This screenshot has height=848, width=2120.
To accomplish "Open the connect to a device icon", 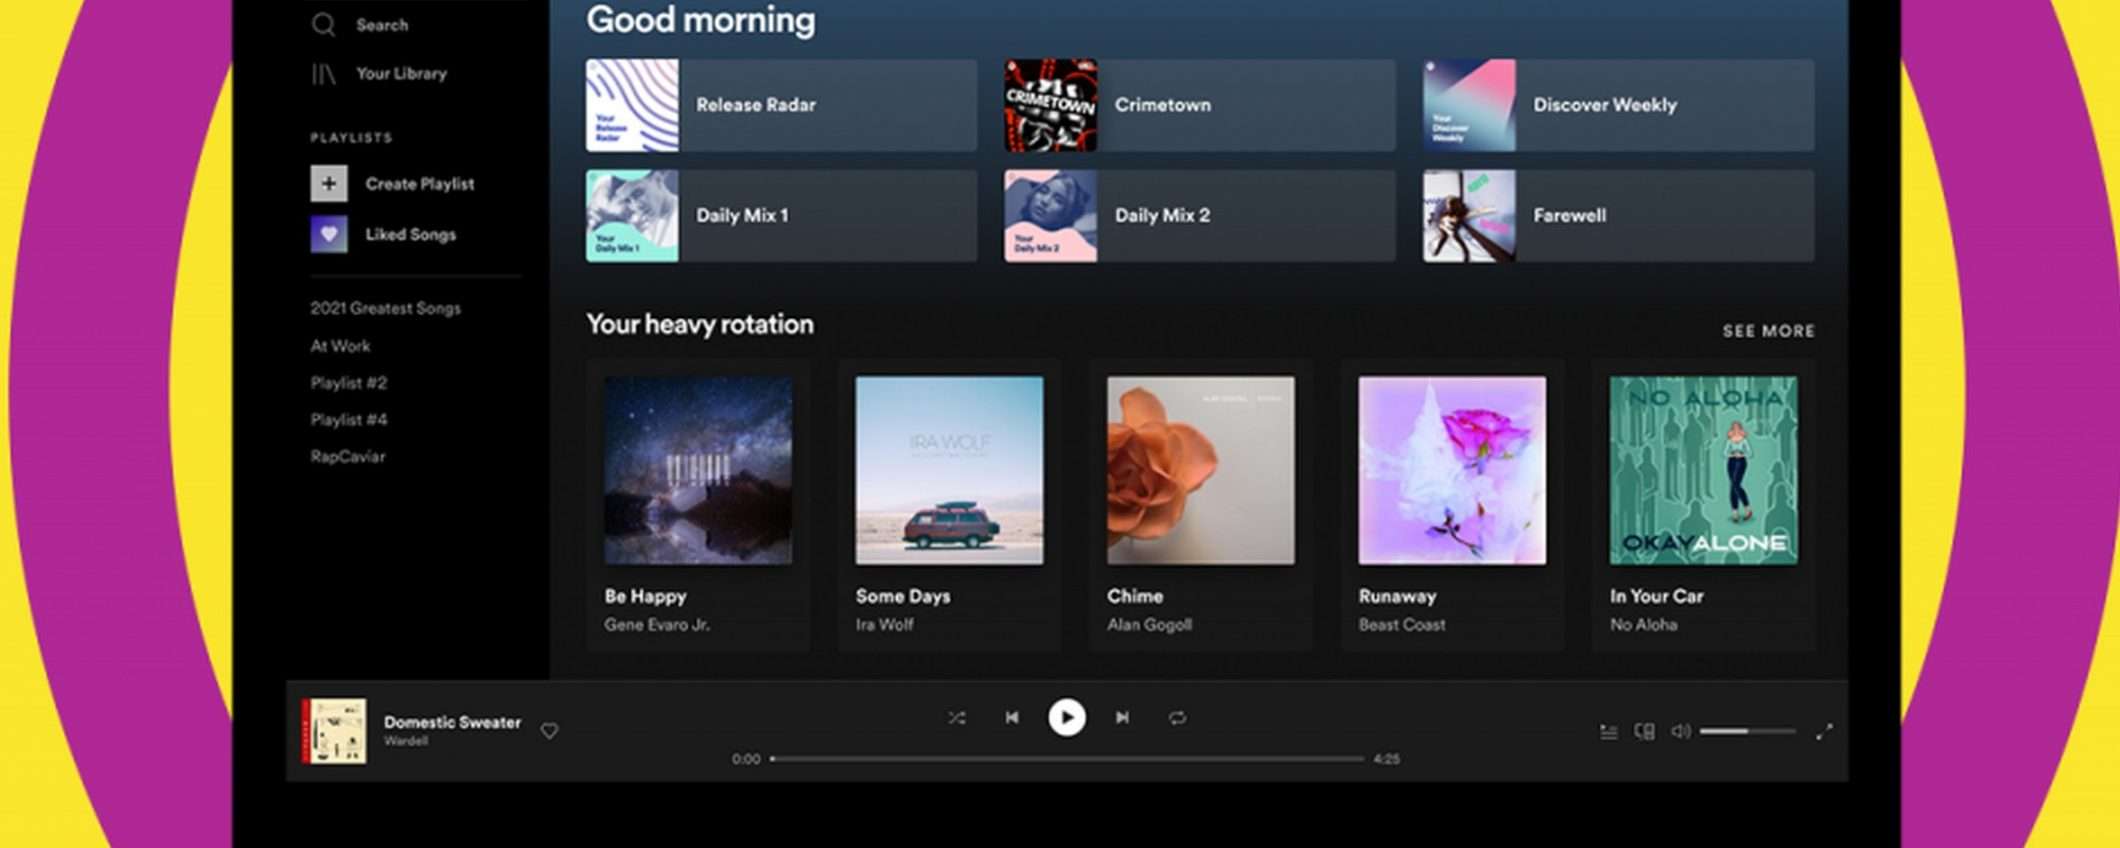I will (1644, 732).
